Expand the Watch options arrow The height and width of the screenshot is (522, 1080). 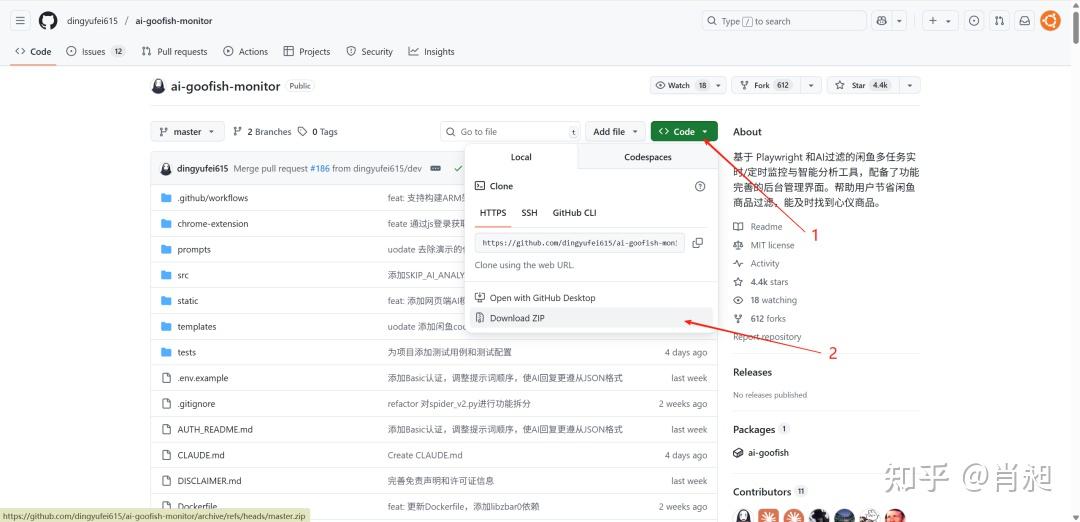pos(720,85)
